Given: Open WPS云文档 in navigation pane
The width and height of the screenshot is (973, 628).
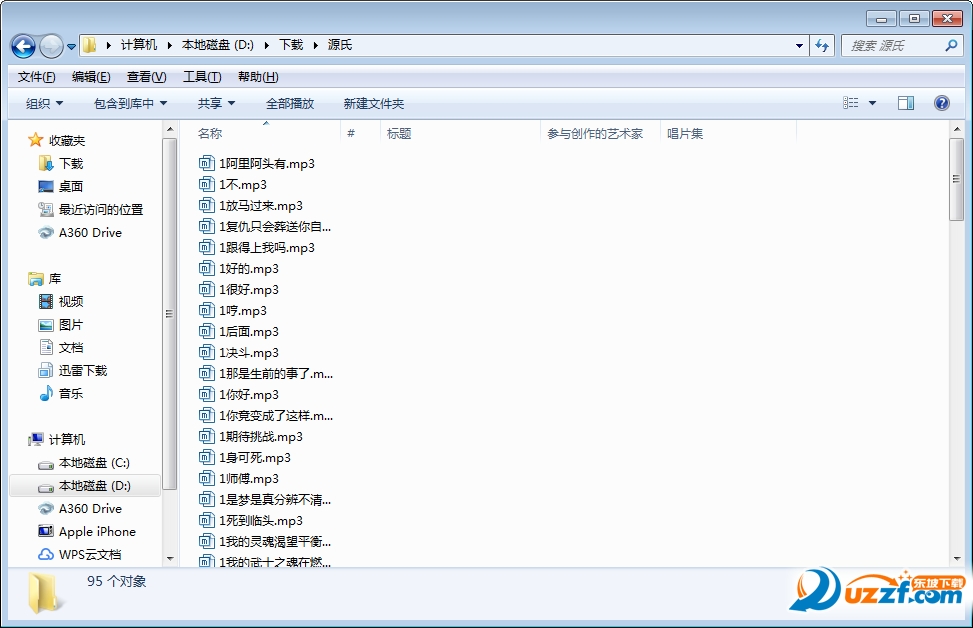Looking at the screenshot, I should tap(46, 555).
